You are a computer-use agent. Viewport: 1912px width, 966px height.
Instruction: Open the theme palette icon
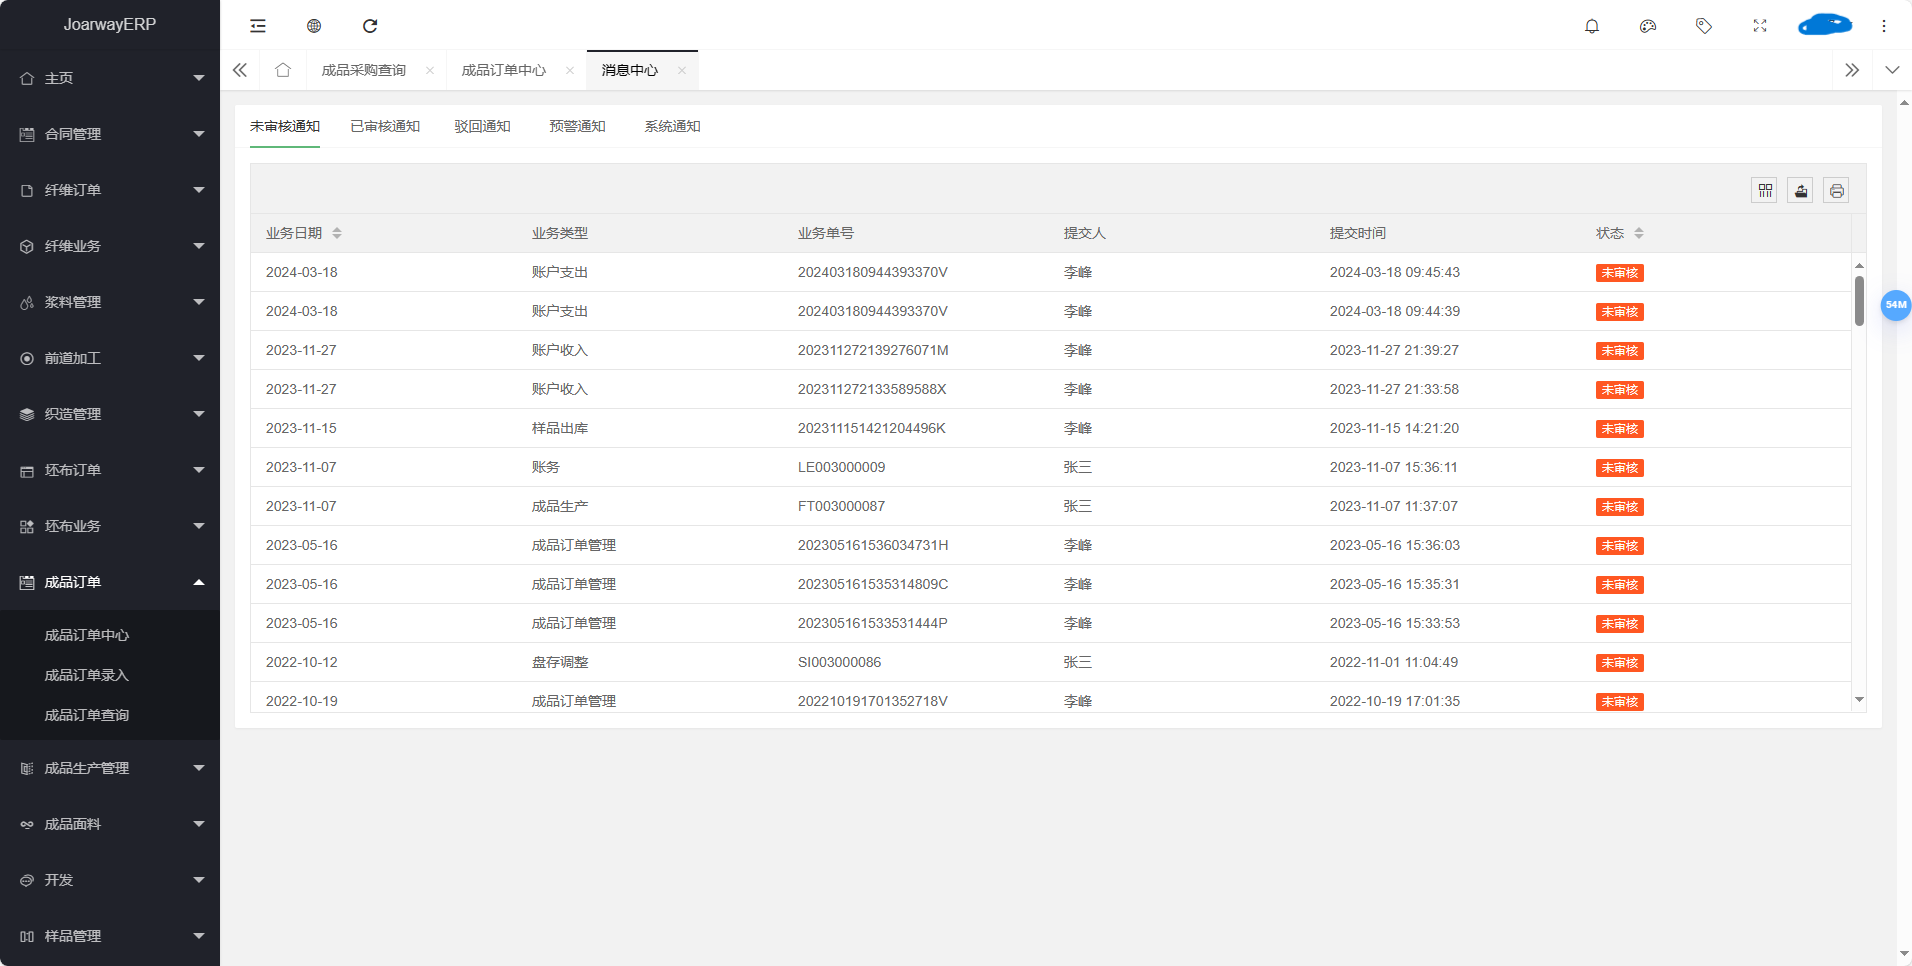(1648, 26)
